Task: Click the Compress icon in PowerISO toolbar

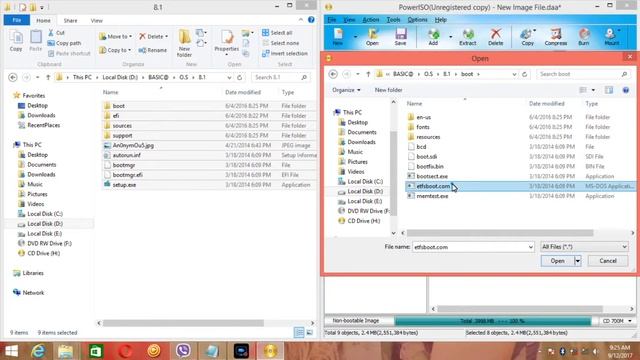Action: tap(556, 36)
